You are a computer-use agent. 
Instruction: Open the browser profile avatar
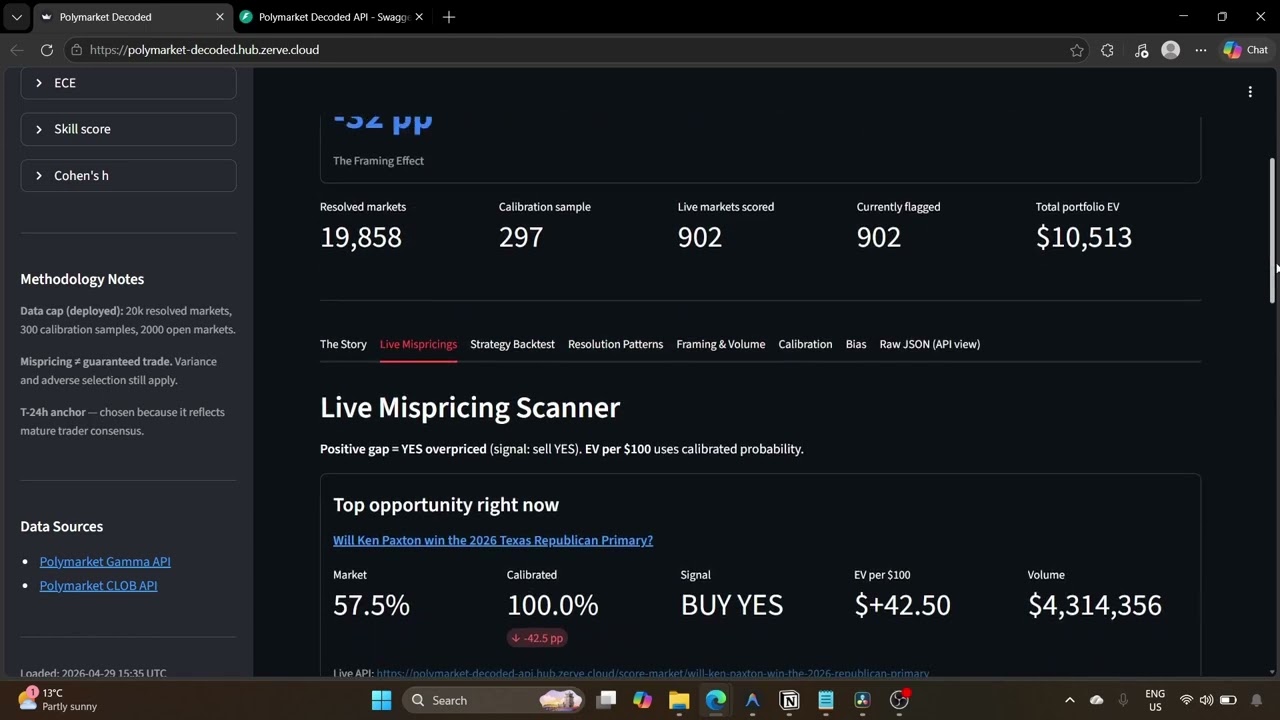click(1170, 50)
